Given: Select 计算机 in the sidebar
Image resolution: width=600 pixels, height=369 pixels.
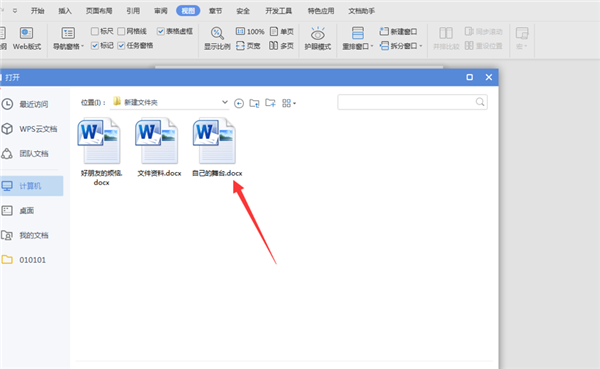Looking at the screenshot, I should pos(31,186).
